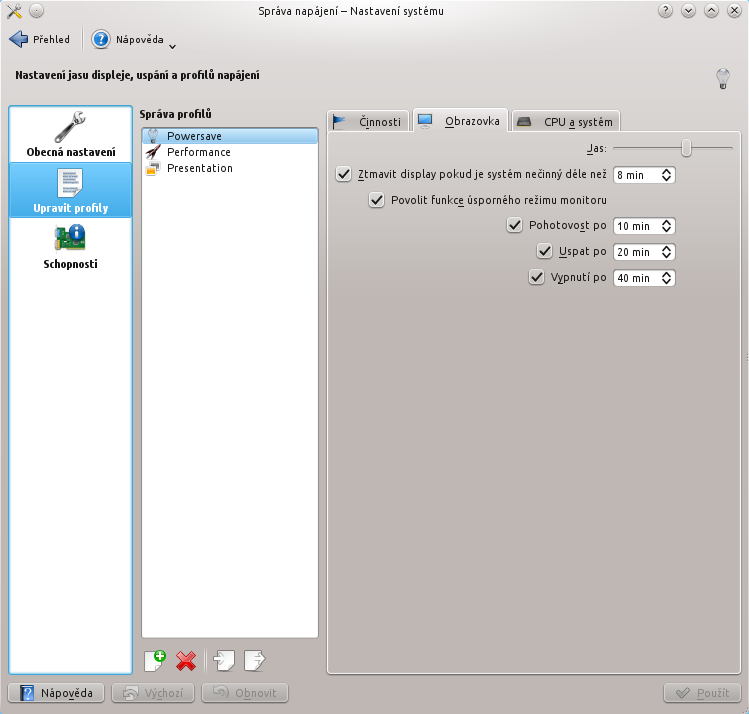Click the Použít button

click(x=702, y=693)
